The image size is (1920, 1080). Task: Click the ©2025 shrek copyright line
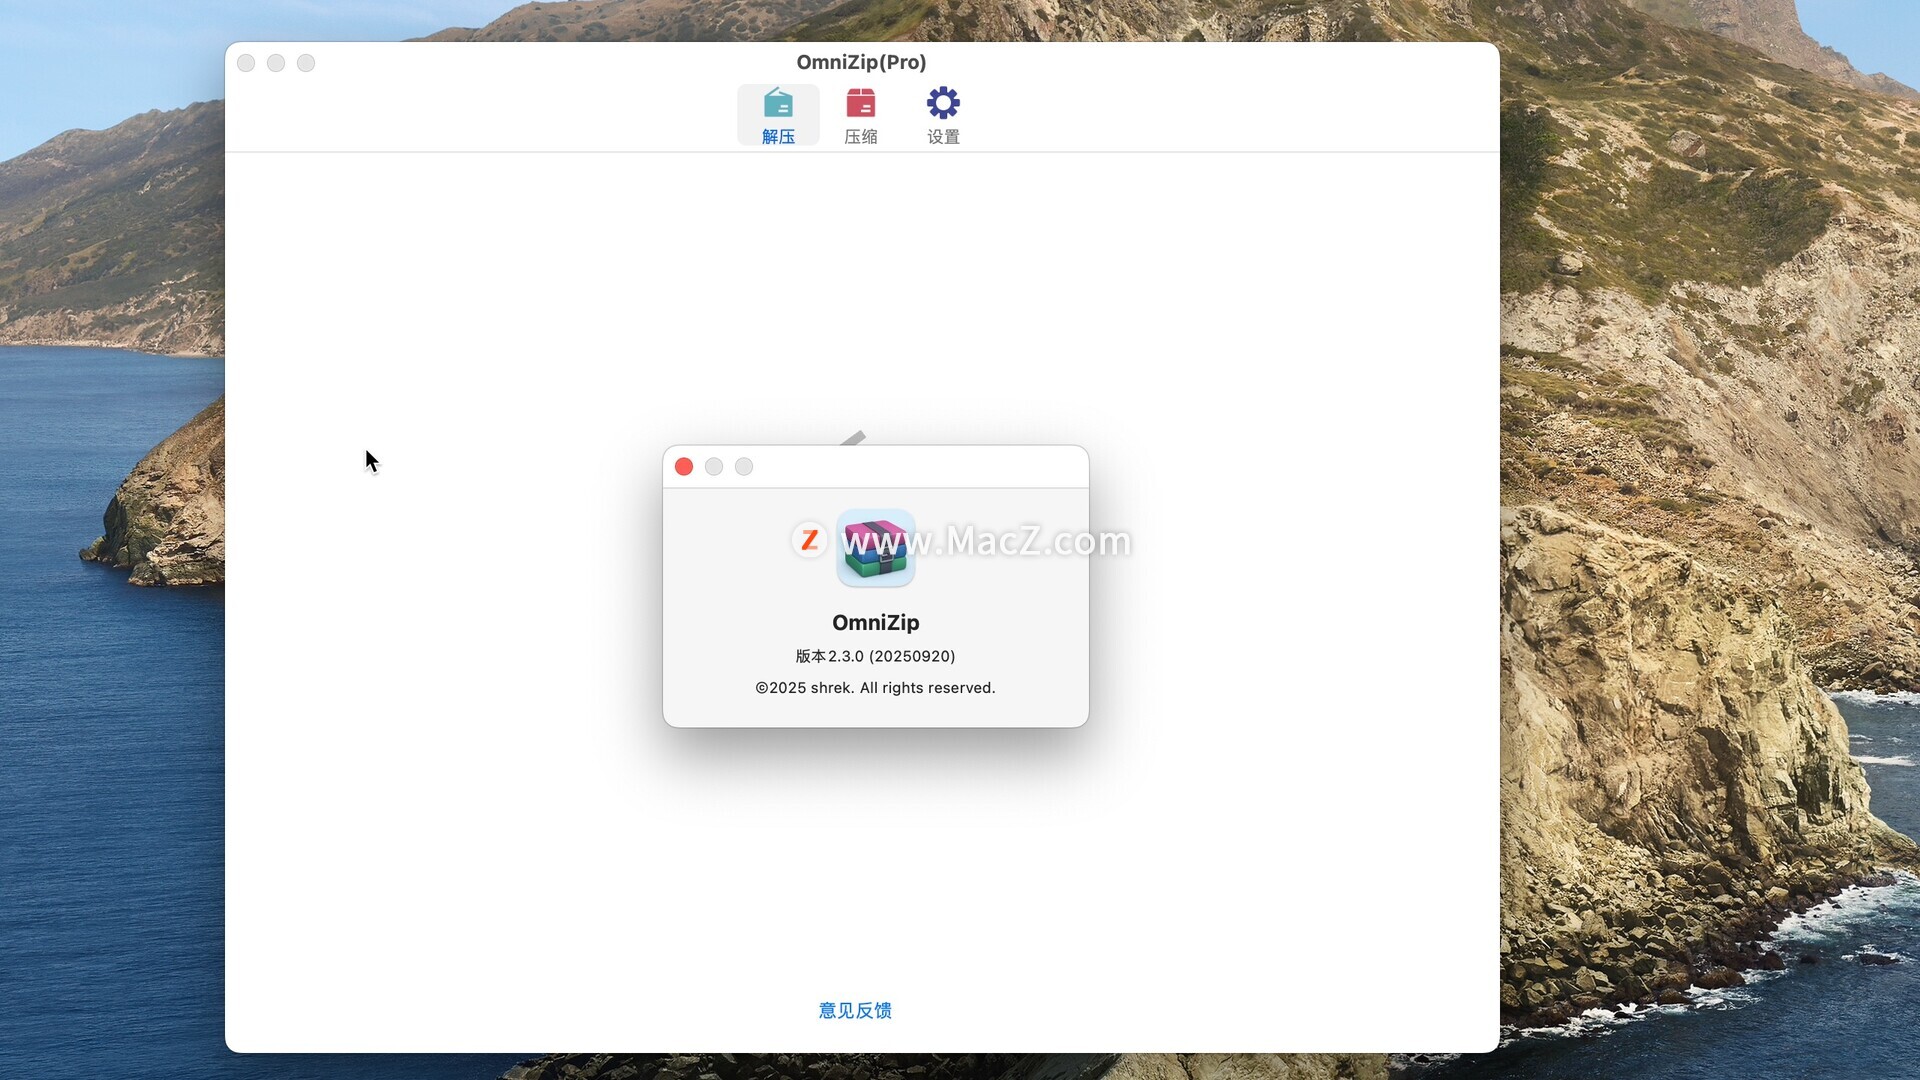(875, 688)
